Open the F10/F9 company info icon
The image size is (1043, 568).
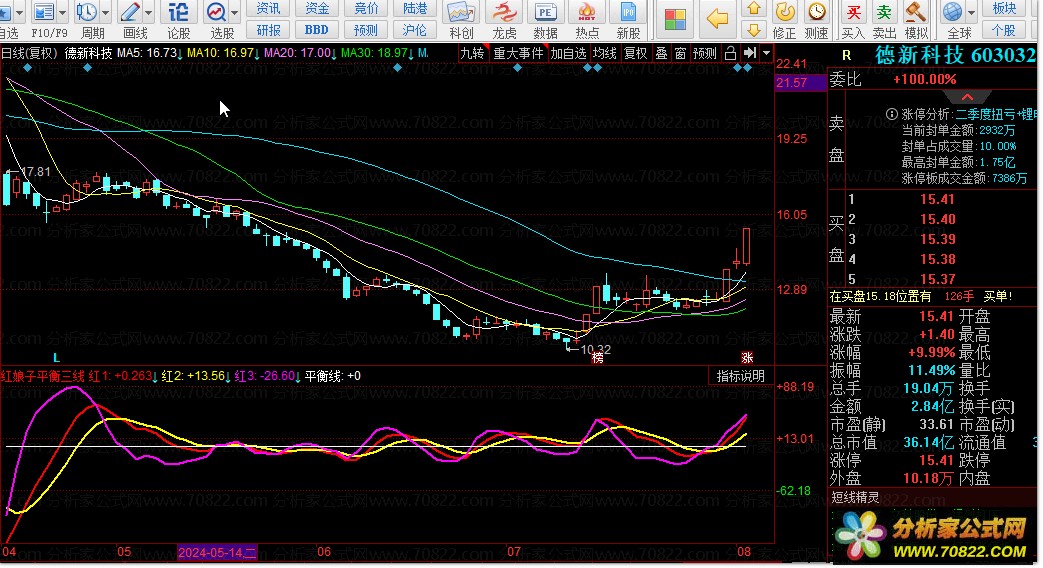(x=44, y=12)
